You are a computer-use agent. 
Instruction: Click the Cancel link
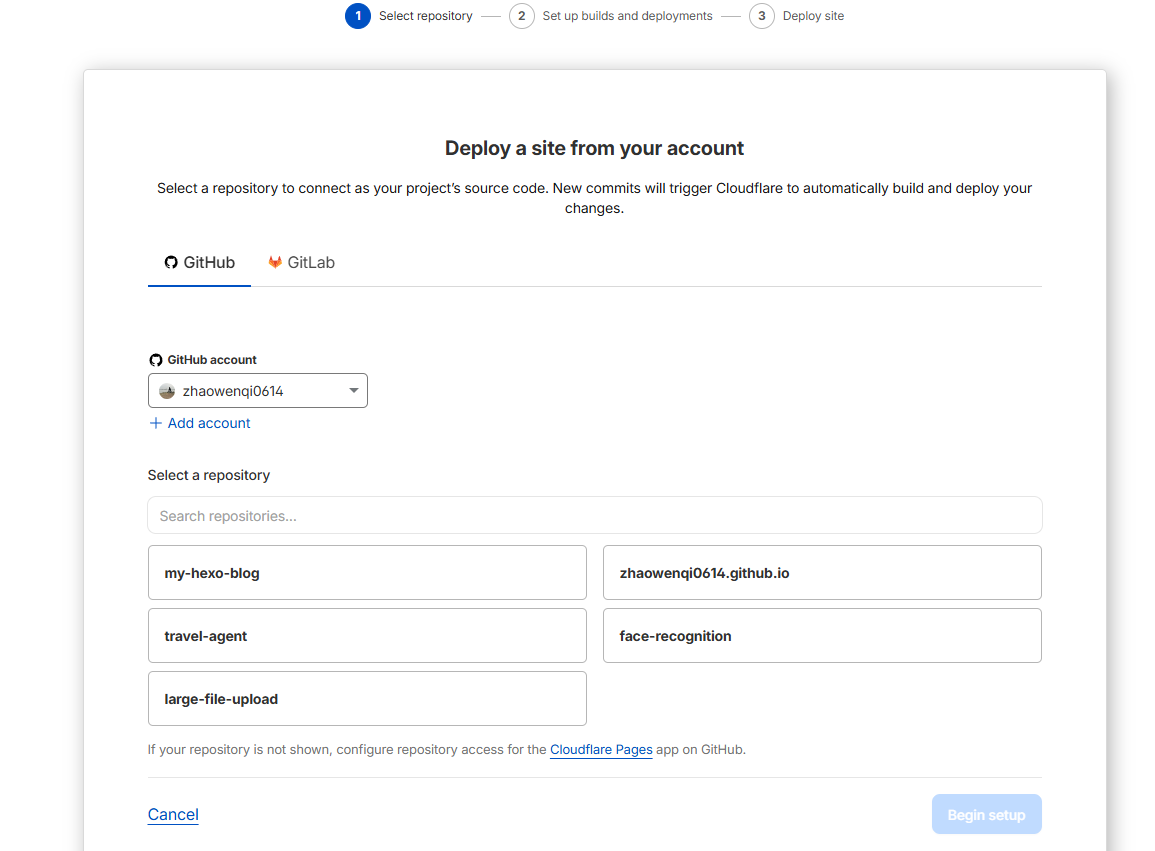coord(173,814)
